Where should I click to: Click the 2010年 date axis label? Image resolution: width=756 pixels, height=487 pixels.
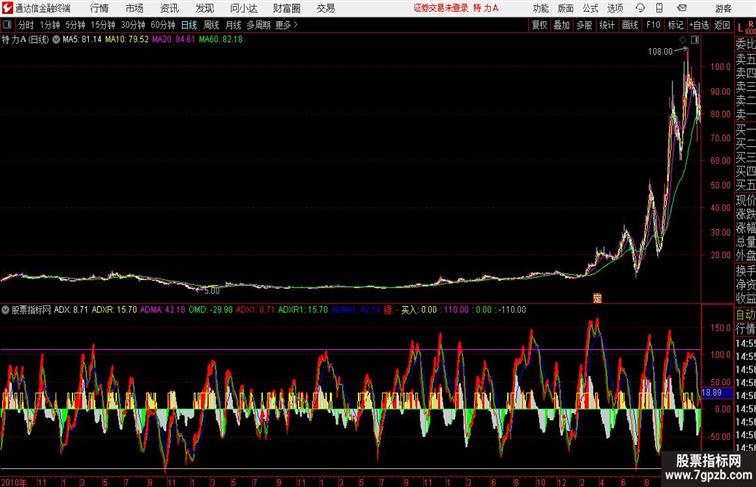(x=14, y=482)
